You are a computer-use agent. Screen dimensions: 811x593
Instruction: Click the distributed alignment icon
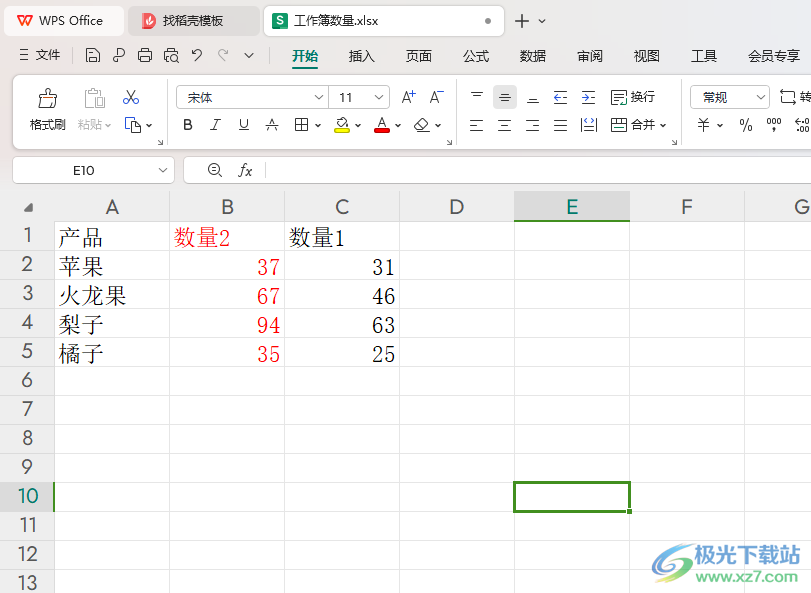589,125
